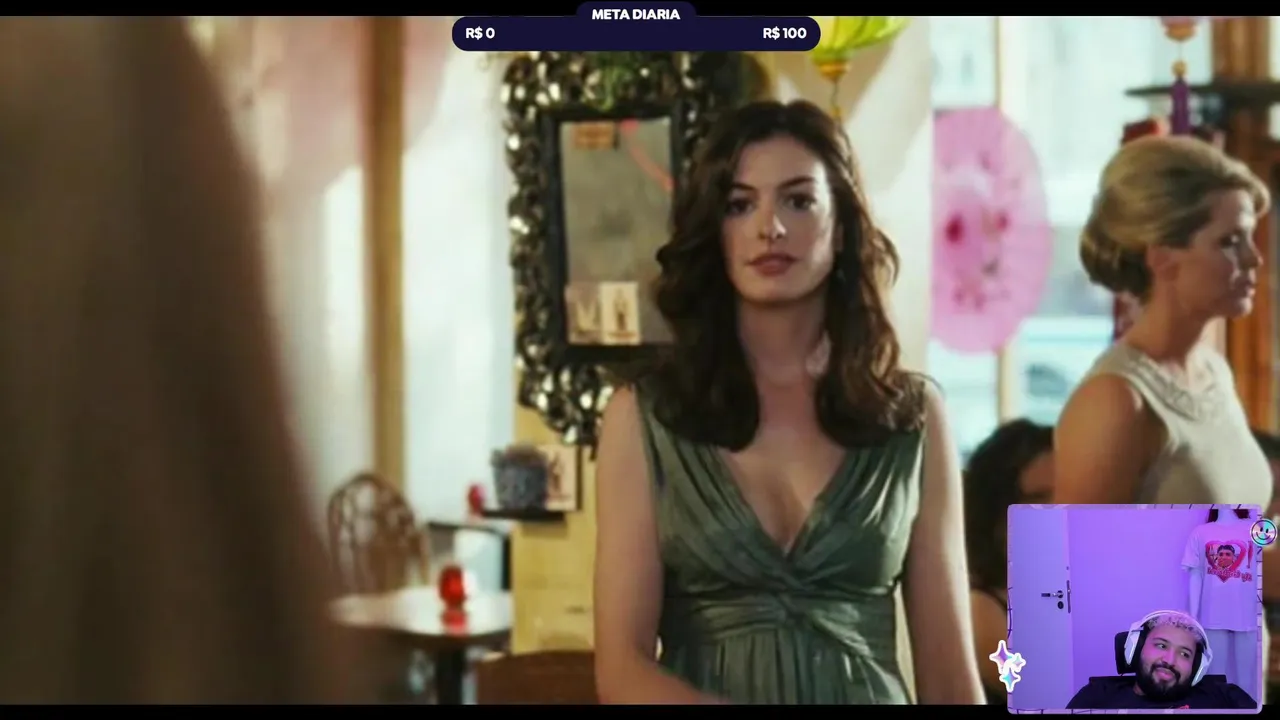This screenshot has width=1280, height=720.
Task: Click the META DIARIA title label
Action: 636,14
